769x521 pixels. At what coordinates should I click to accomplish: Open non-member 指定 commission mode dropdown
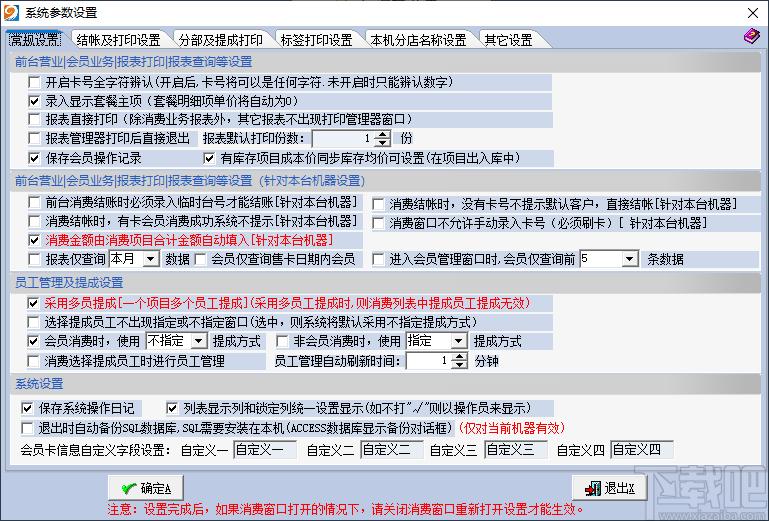tap(457, 341)
